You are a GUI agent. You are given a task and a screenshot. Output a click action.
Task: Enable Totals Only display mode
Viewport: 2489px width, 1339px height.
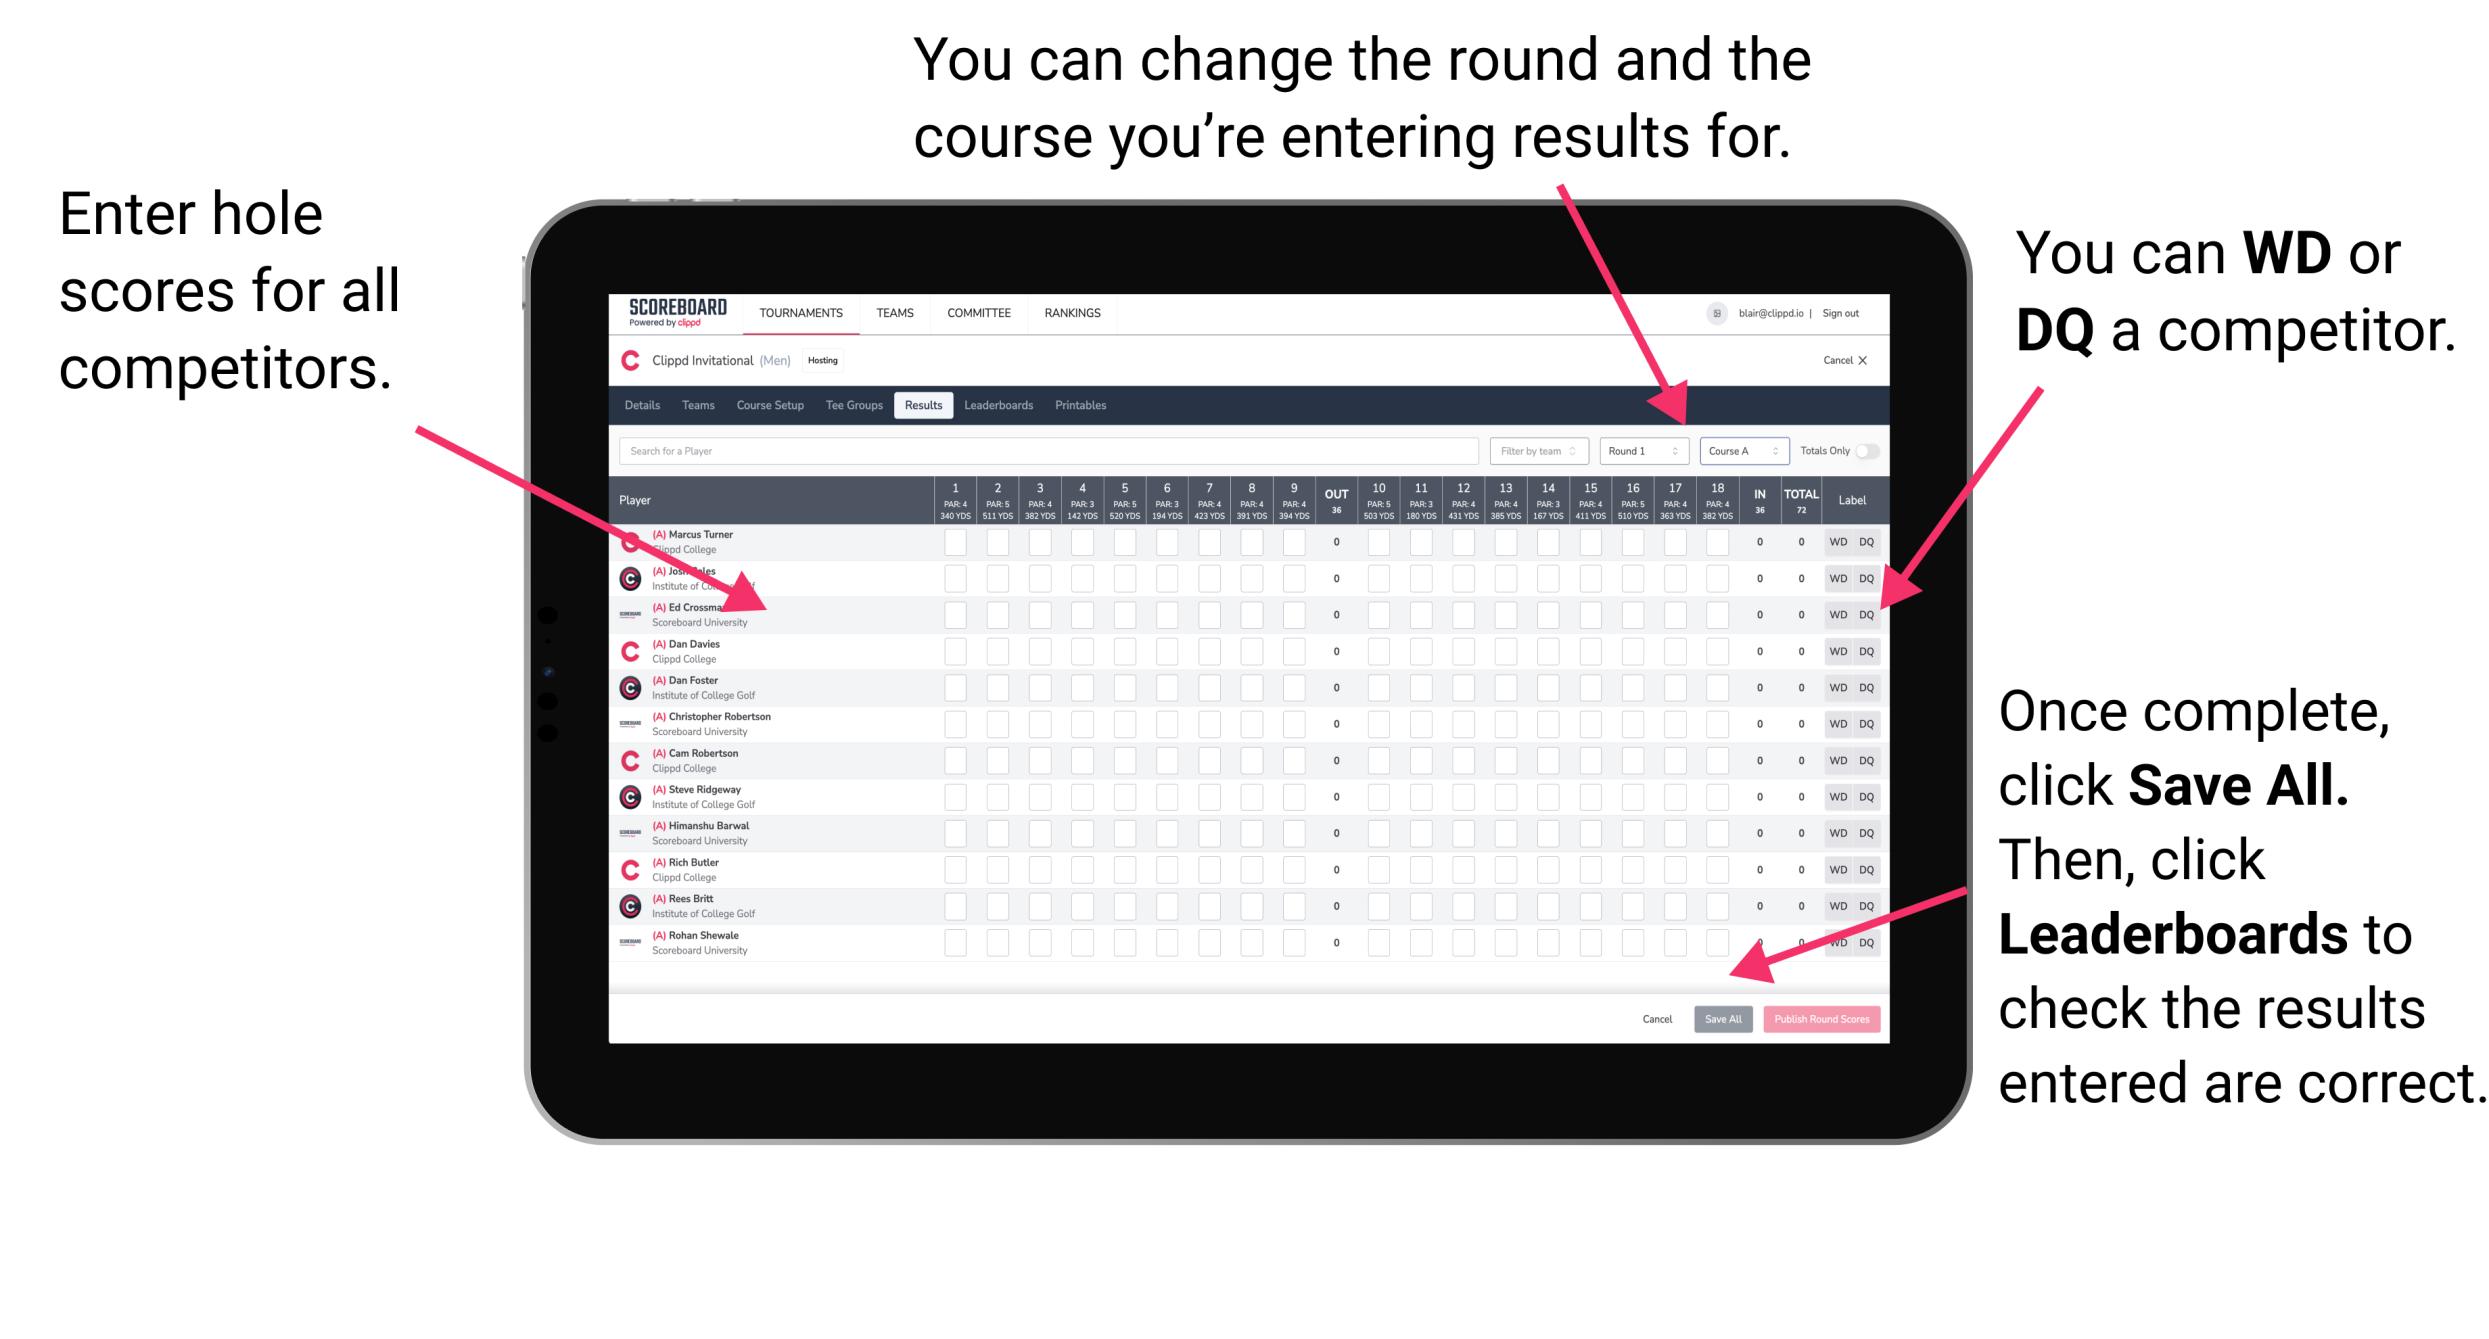coord(1869,450)
